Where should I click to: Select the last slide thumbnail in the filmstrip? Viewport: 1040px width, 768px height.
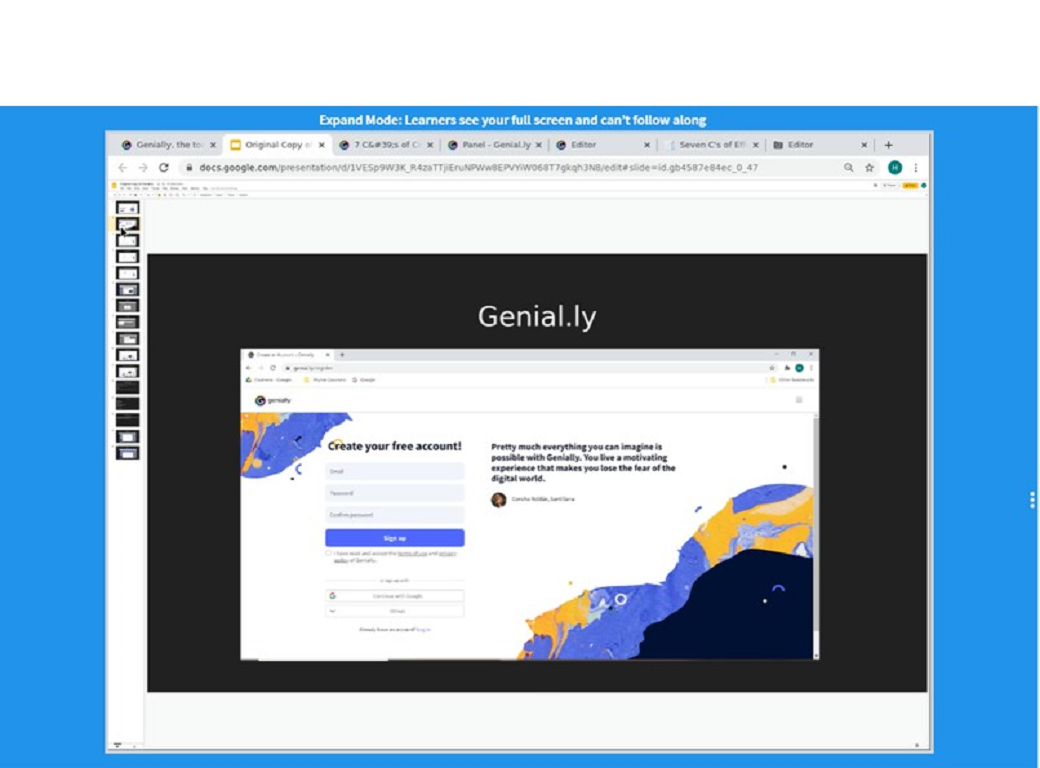click(x=127, y=454)
